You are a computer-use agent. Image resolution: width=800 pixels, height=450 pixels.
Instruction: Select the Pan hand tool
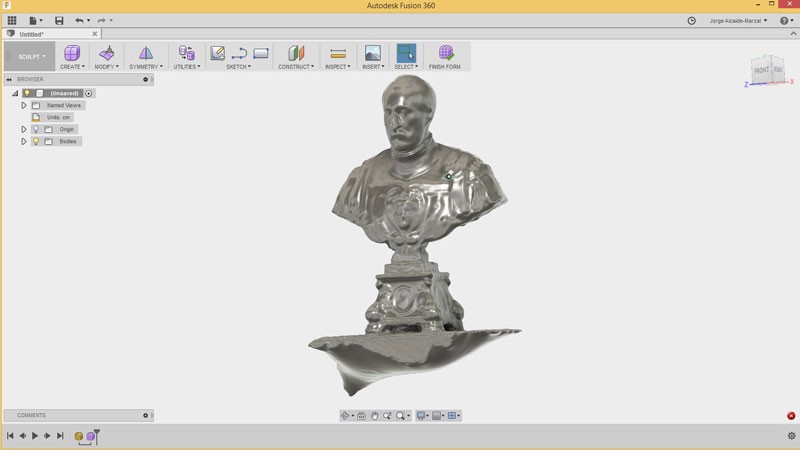pos(374,416)
